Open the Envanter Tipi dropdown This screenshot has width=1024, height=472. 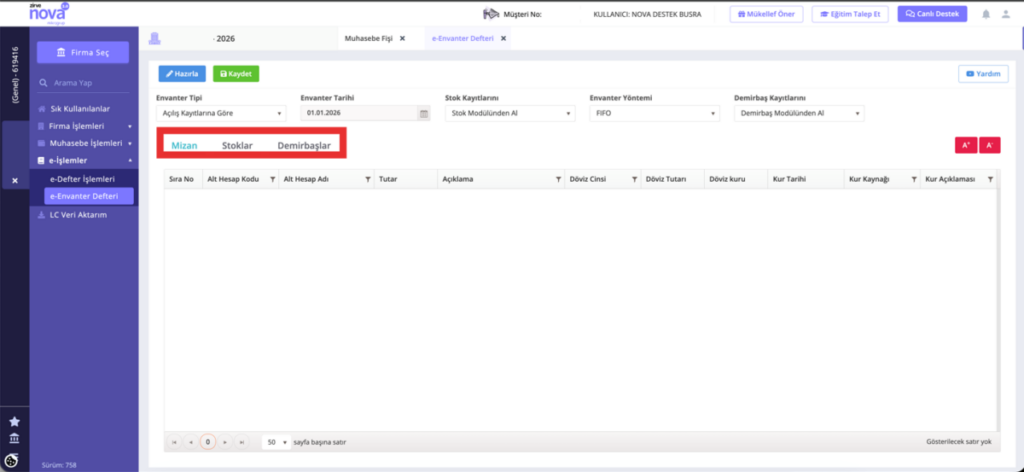[x=221, y=114]
